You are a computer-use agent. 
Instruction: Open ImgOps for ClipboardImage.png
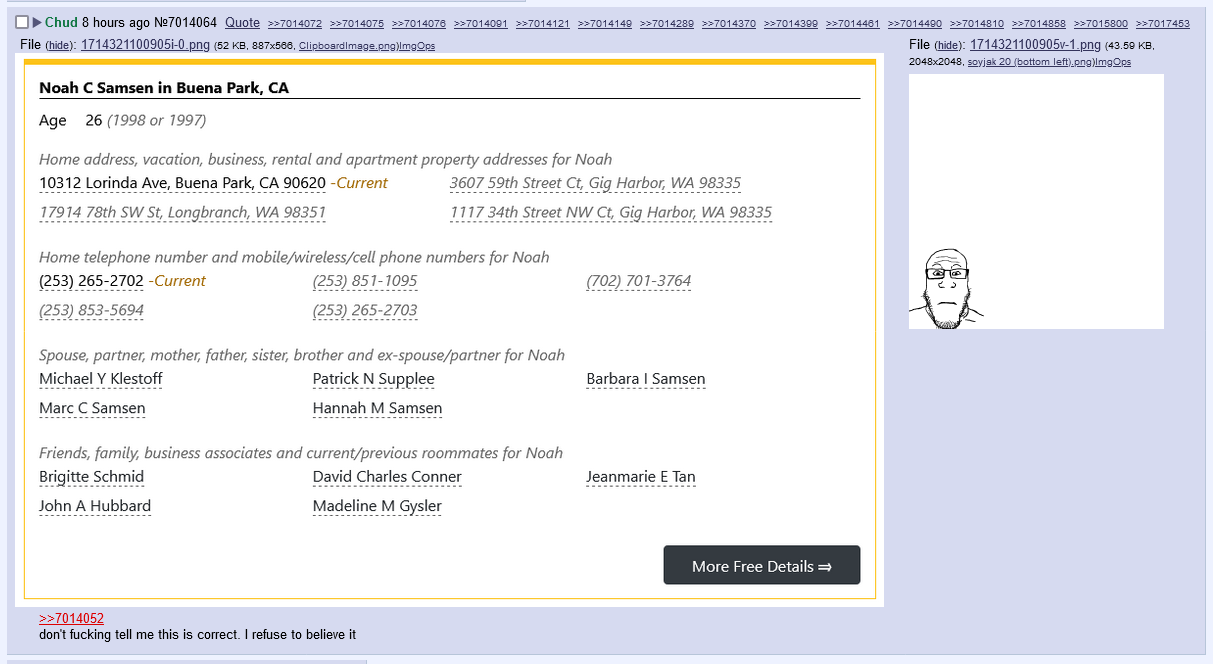point(415,46)
